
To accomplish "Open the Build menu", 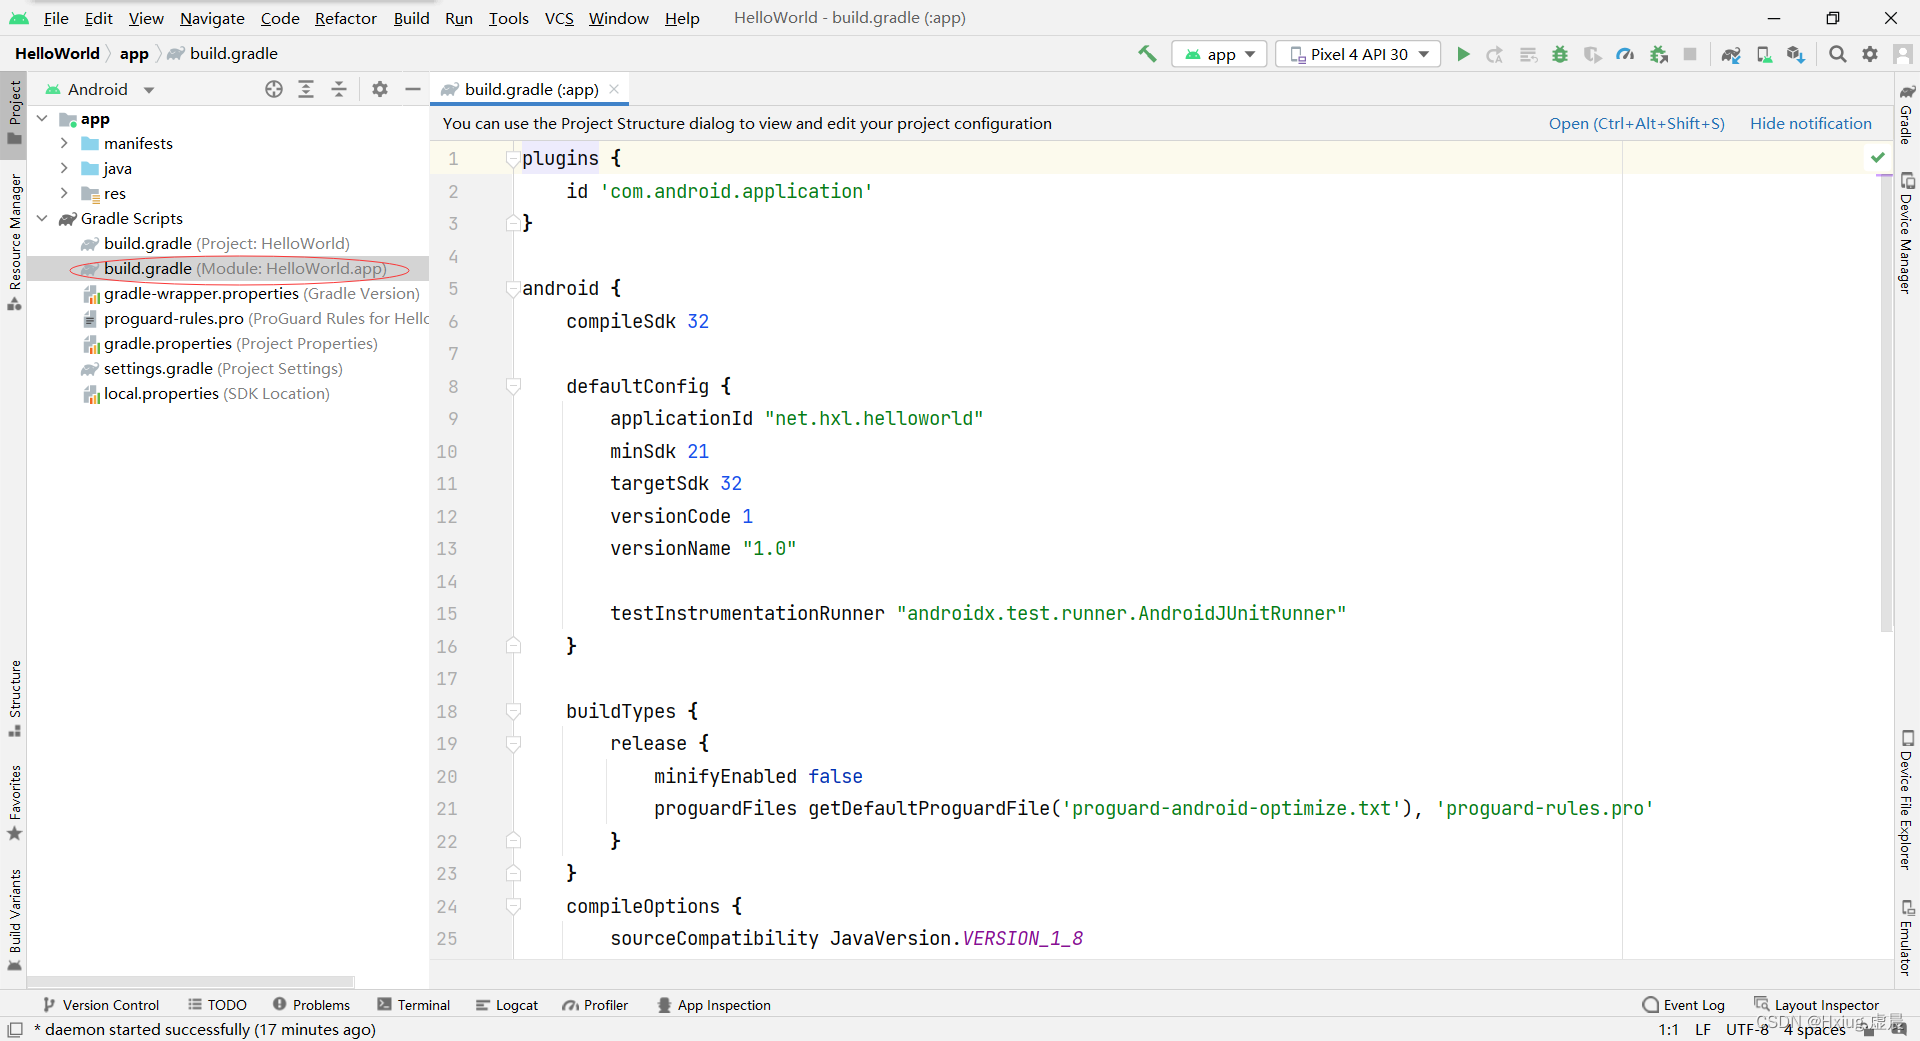I will (x=411, y=18).
